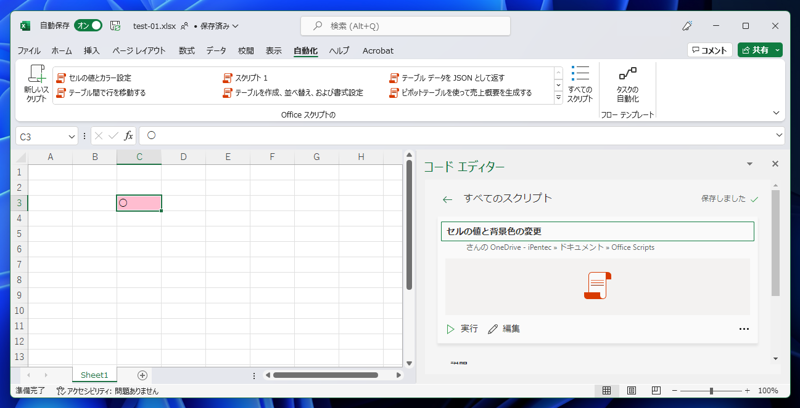This screenshot has height=408, width=800.
Task: Select テーブル データを JSON として返す script
Action: [447, 78]
